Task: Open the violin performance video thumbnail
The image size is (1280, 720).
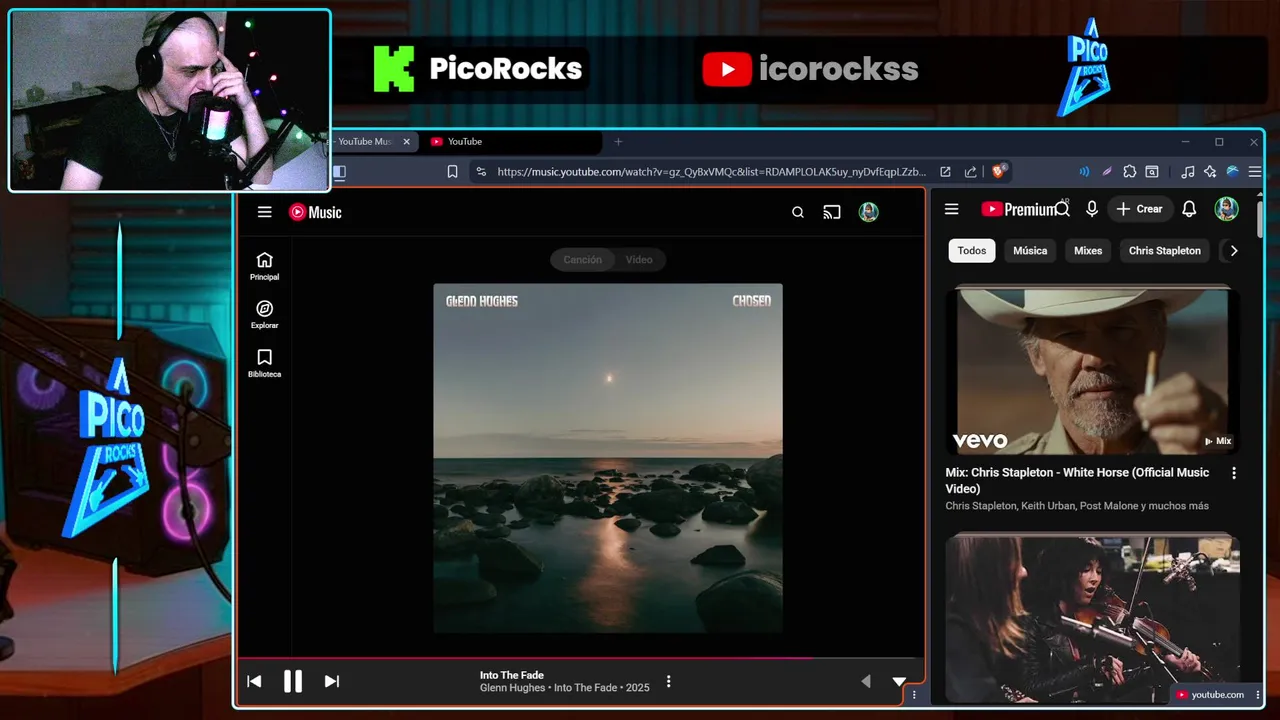Action: pos(1092,618)
